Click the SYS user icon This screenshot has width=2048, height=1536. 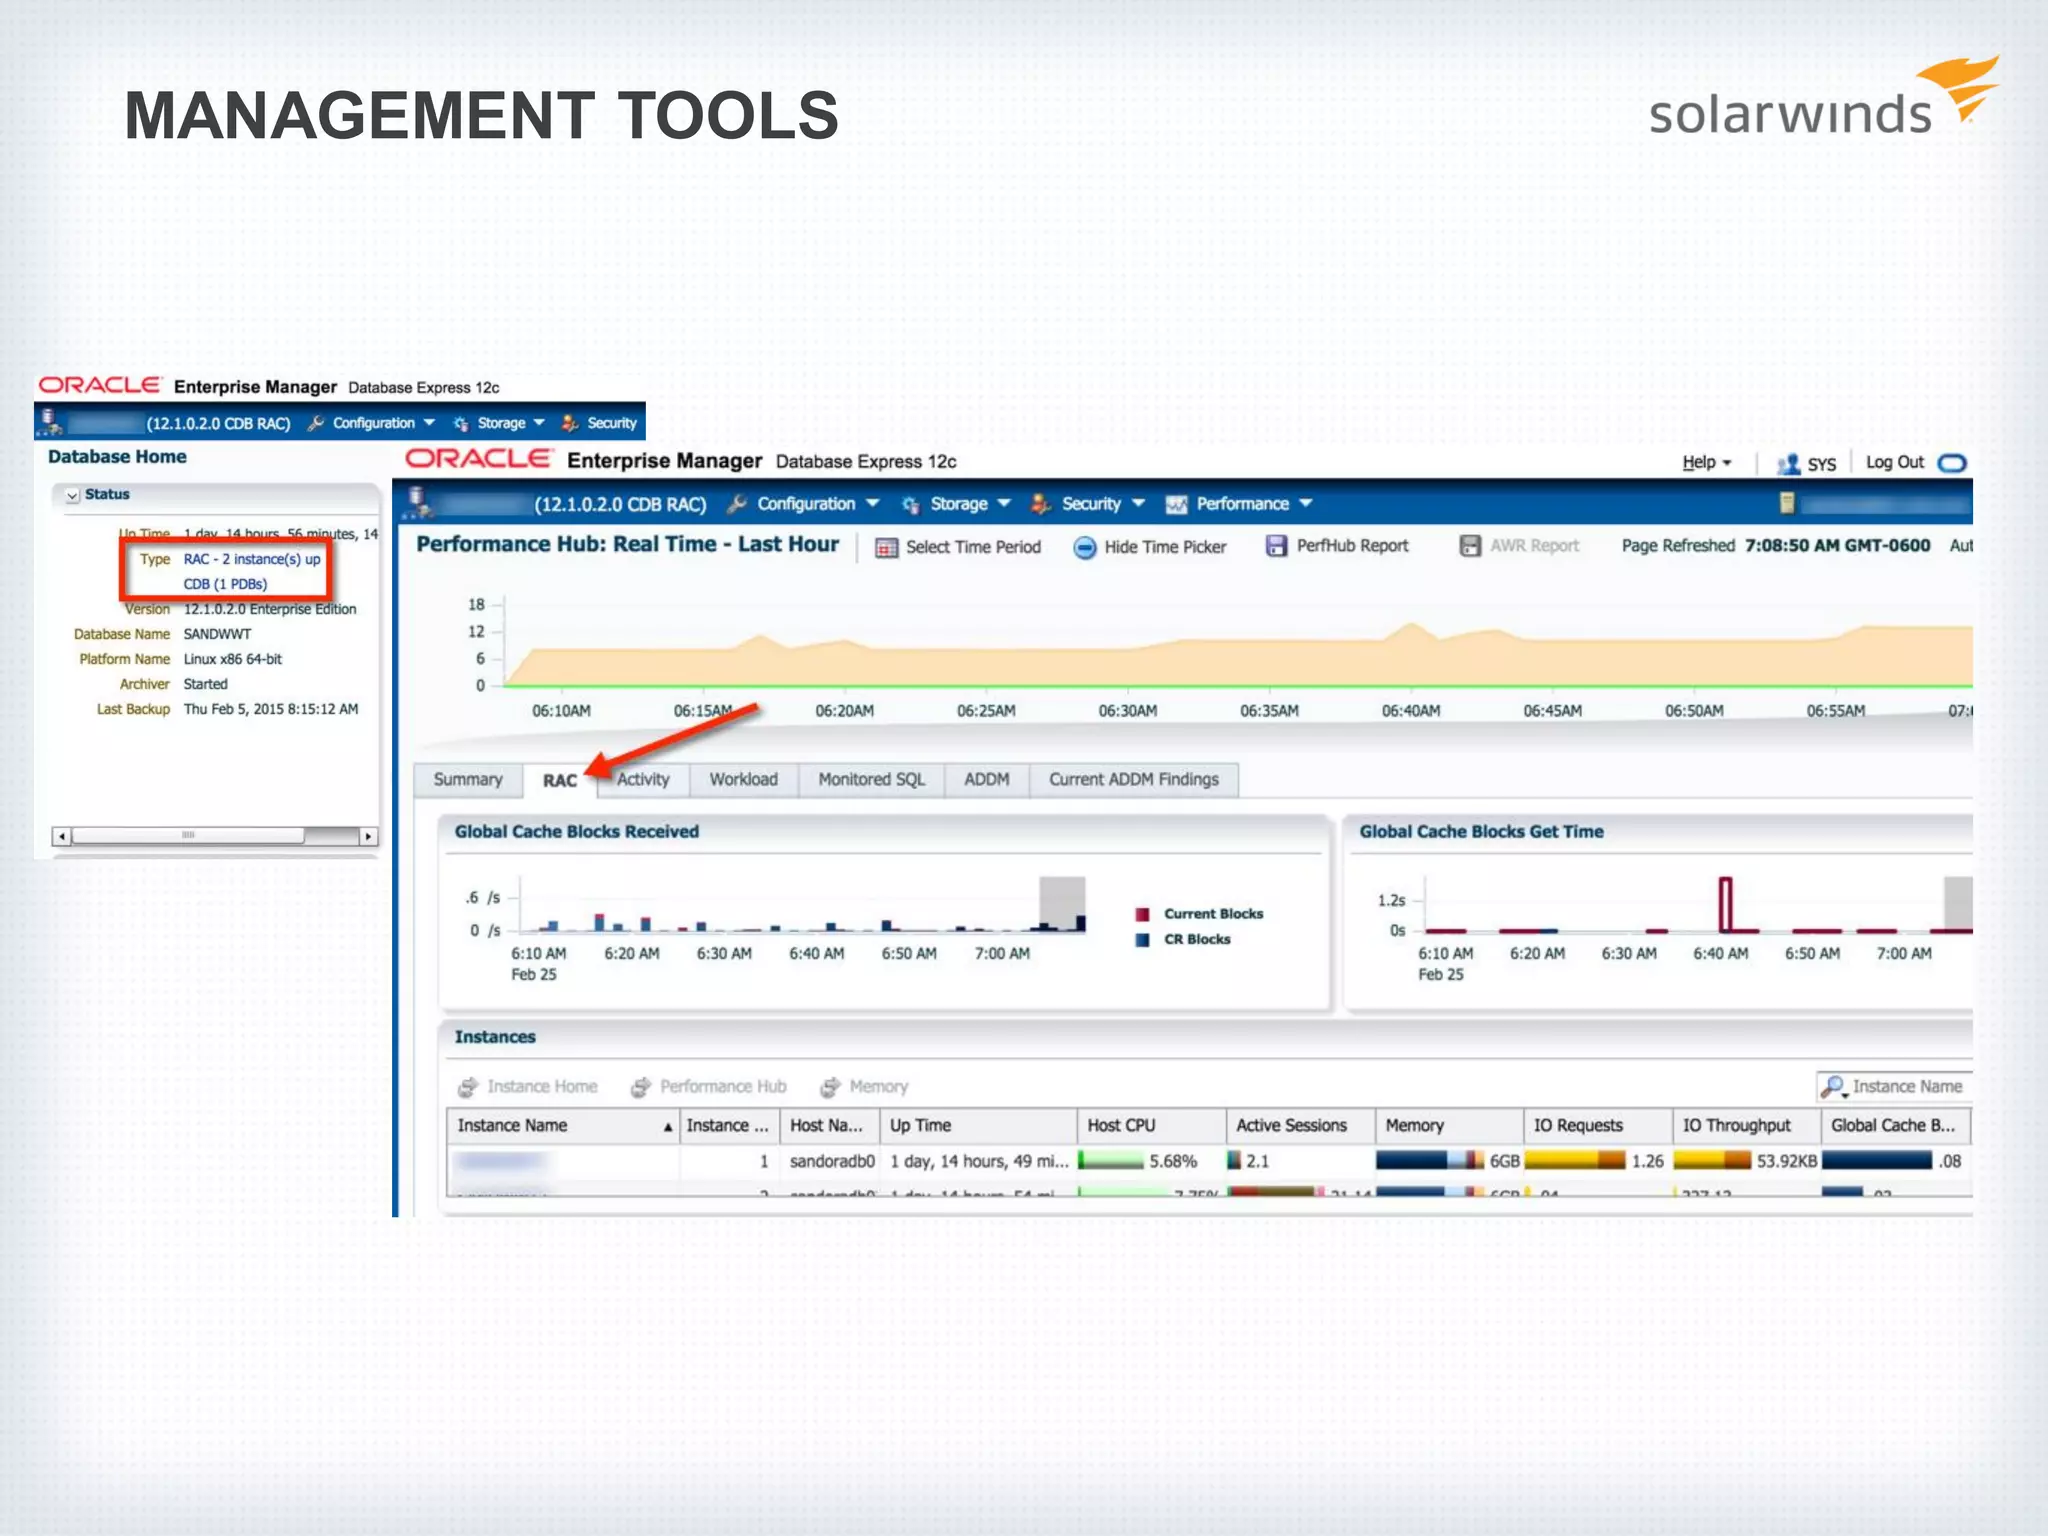(x=1788, y=464)
